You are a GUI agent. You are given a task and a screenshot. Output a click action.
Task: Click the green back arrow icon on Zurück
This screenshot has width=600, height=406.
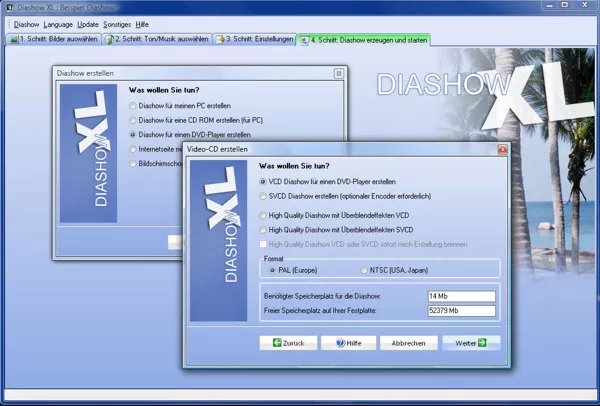point(272,342)
